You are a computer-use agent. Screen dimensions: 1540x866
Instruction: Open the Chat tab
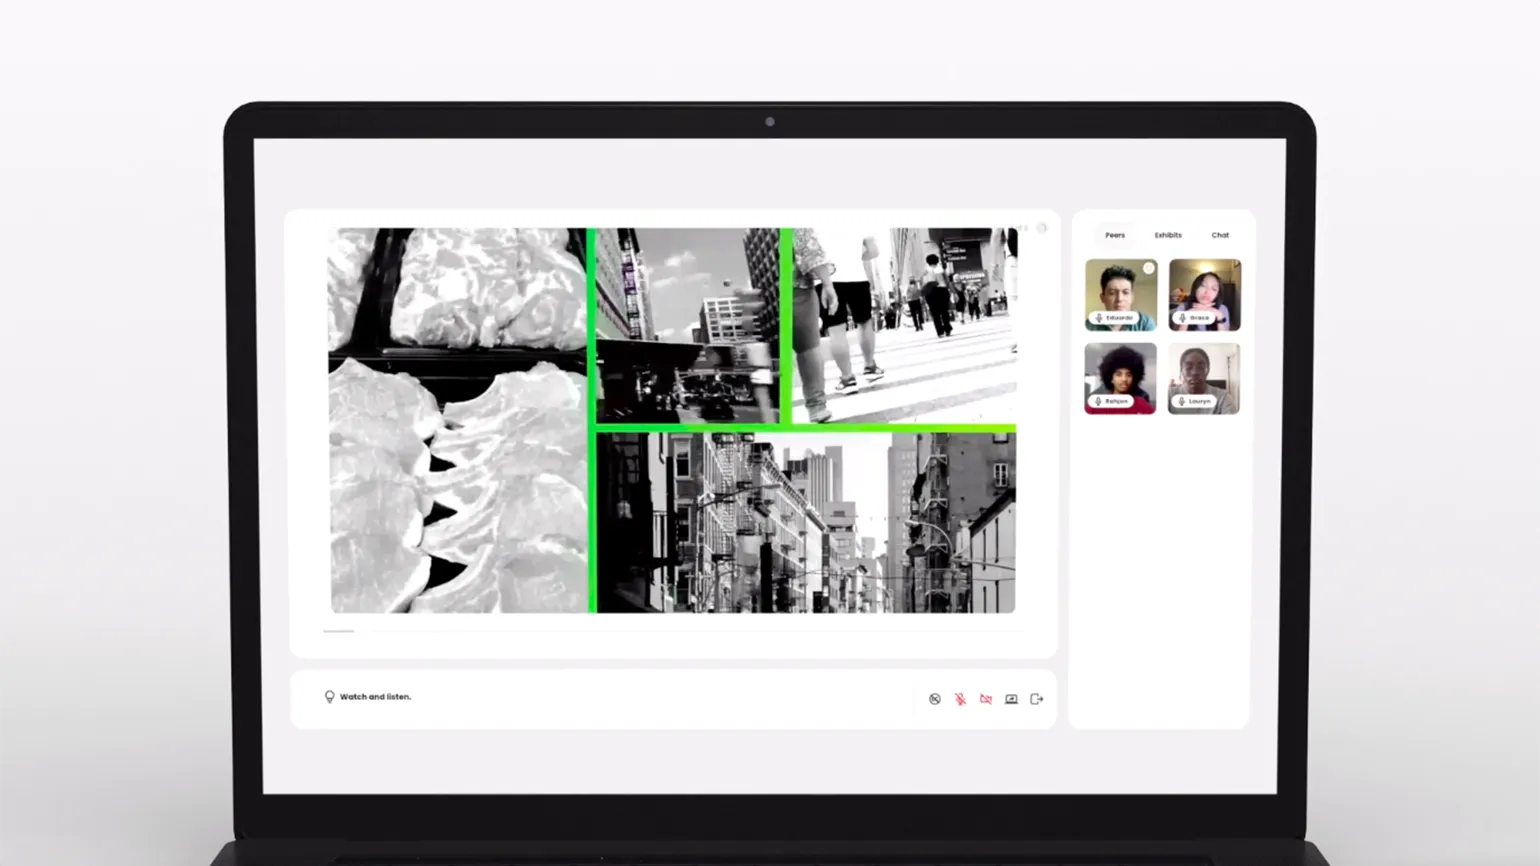coord(1220,235)
